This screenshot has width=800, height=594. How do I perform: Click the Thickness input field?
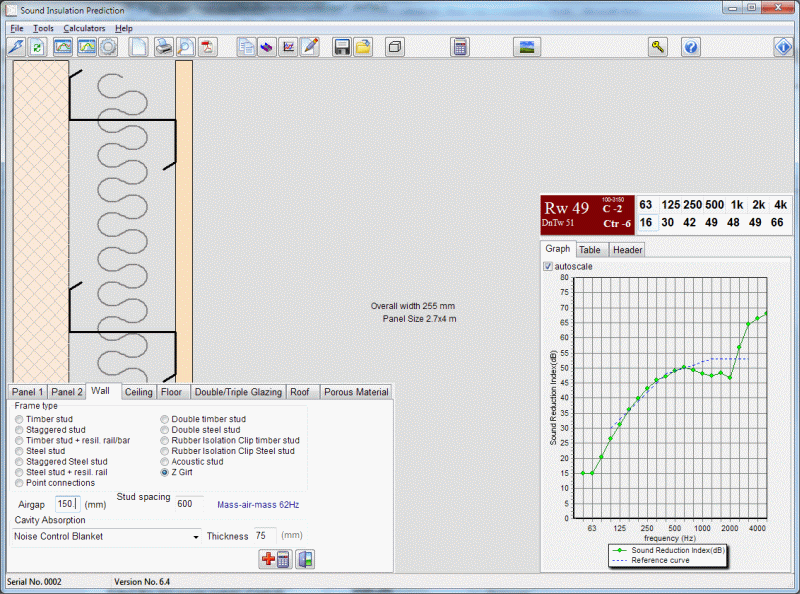point(264,536)
